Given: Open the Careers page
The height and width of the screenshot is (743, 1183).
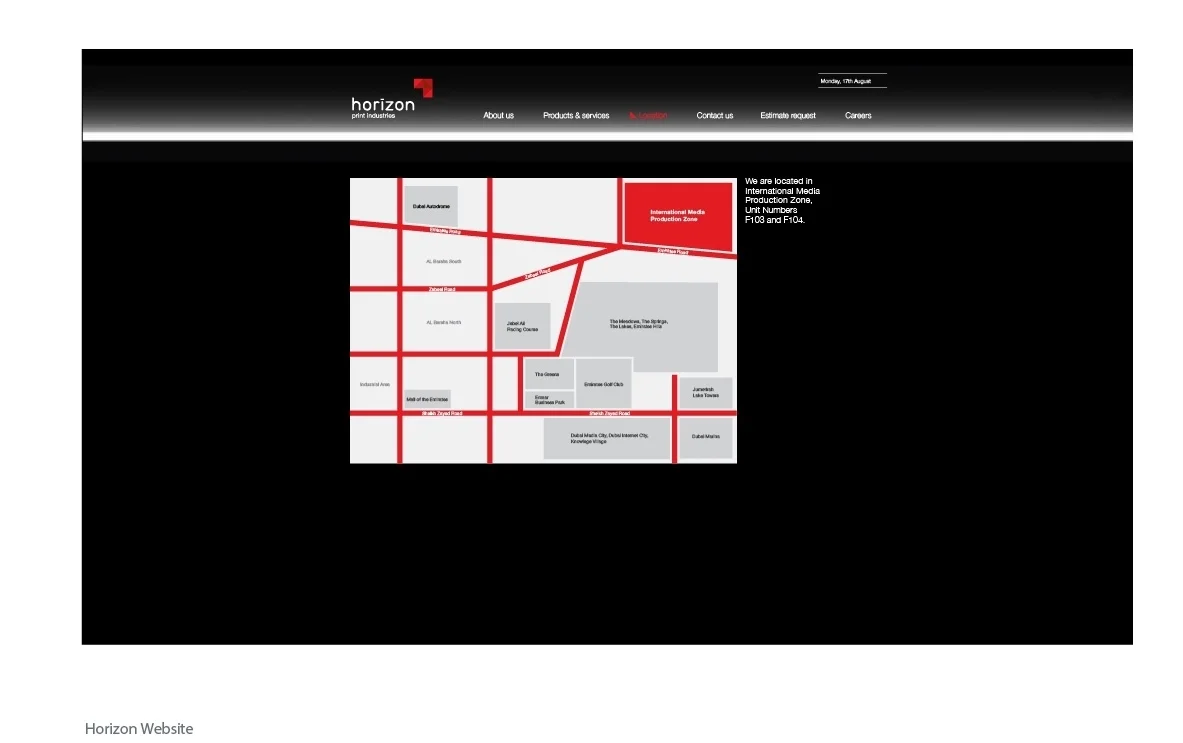Looking at the screenshot, I should tap(858, 115).
